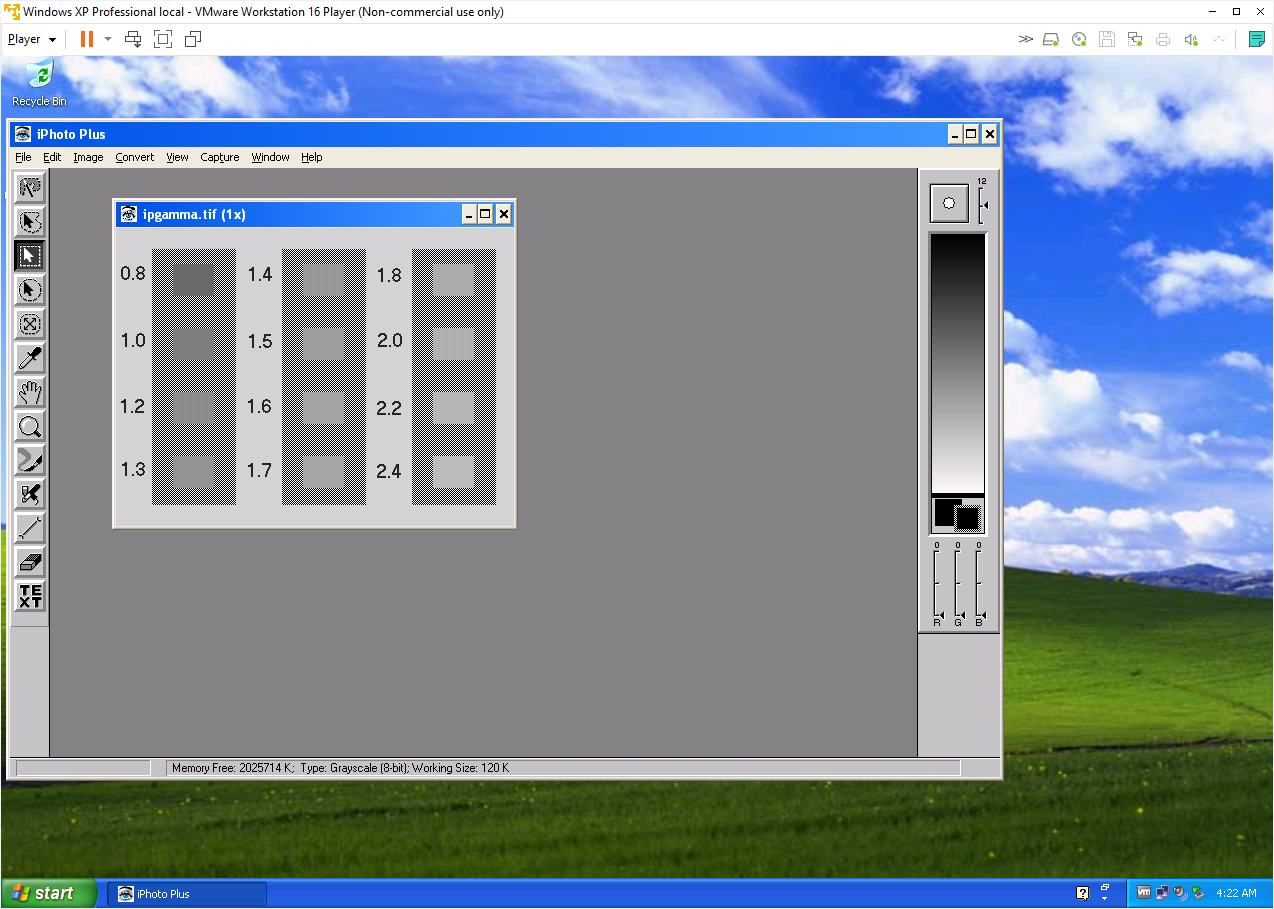The image size is (1274, 909).
Task: Click the 1.5 gamma patch
Action: pos(324,343)
